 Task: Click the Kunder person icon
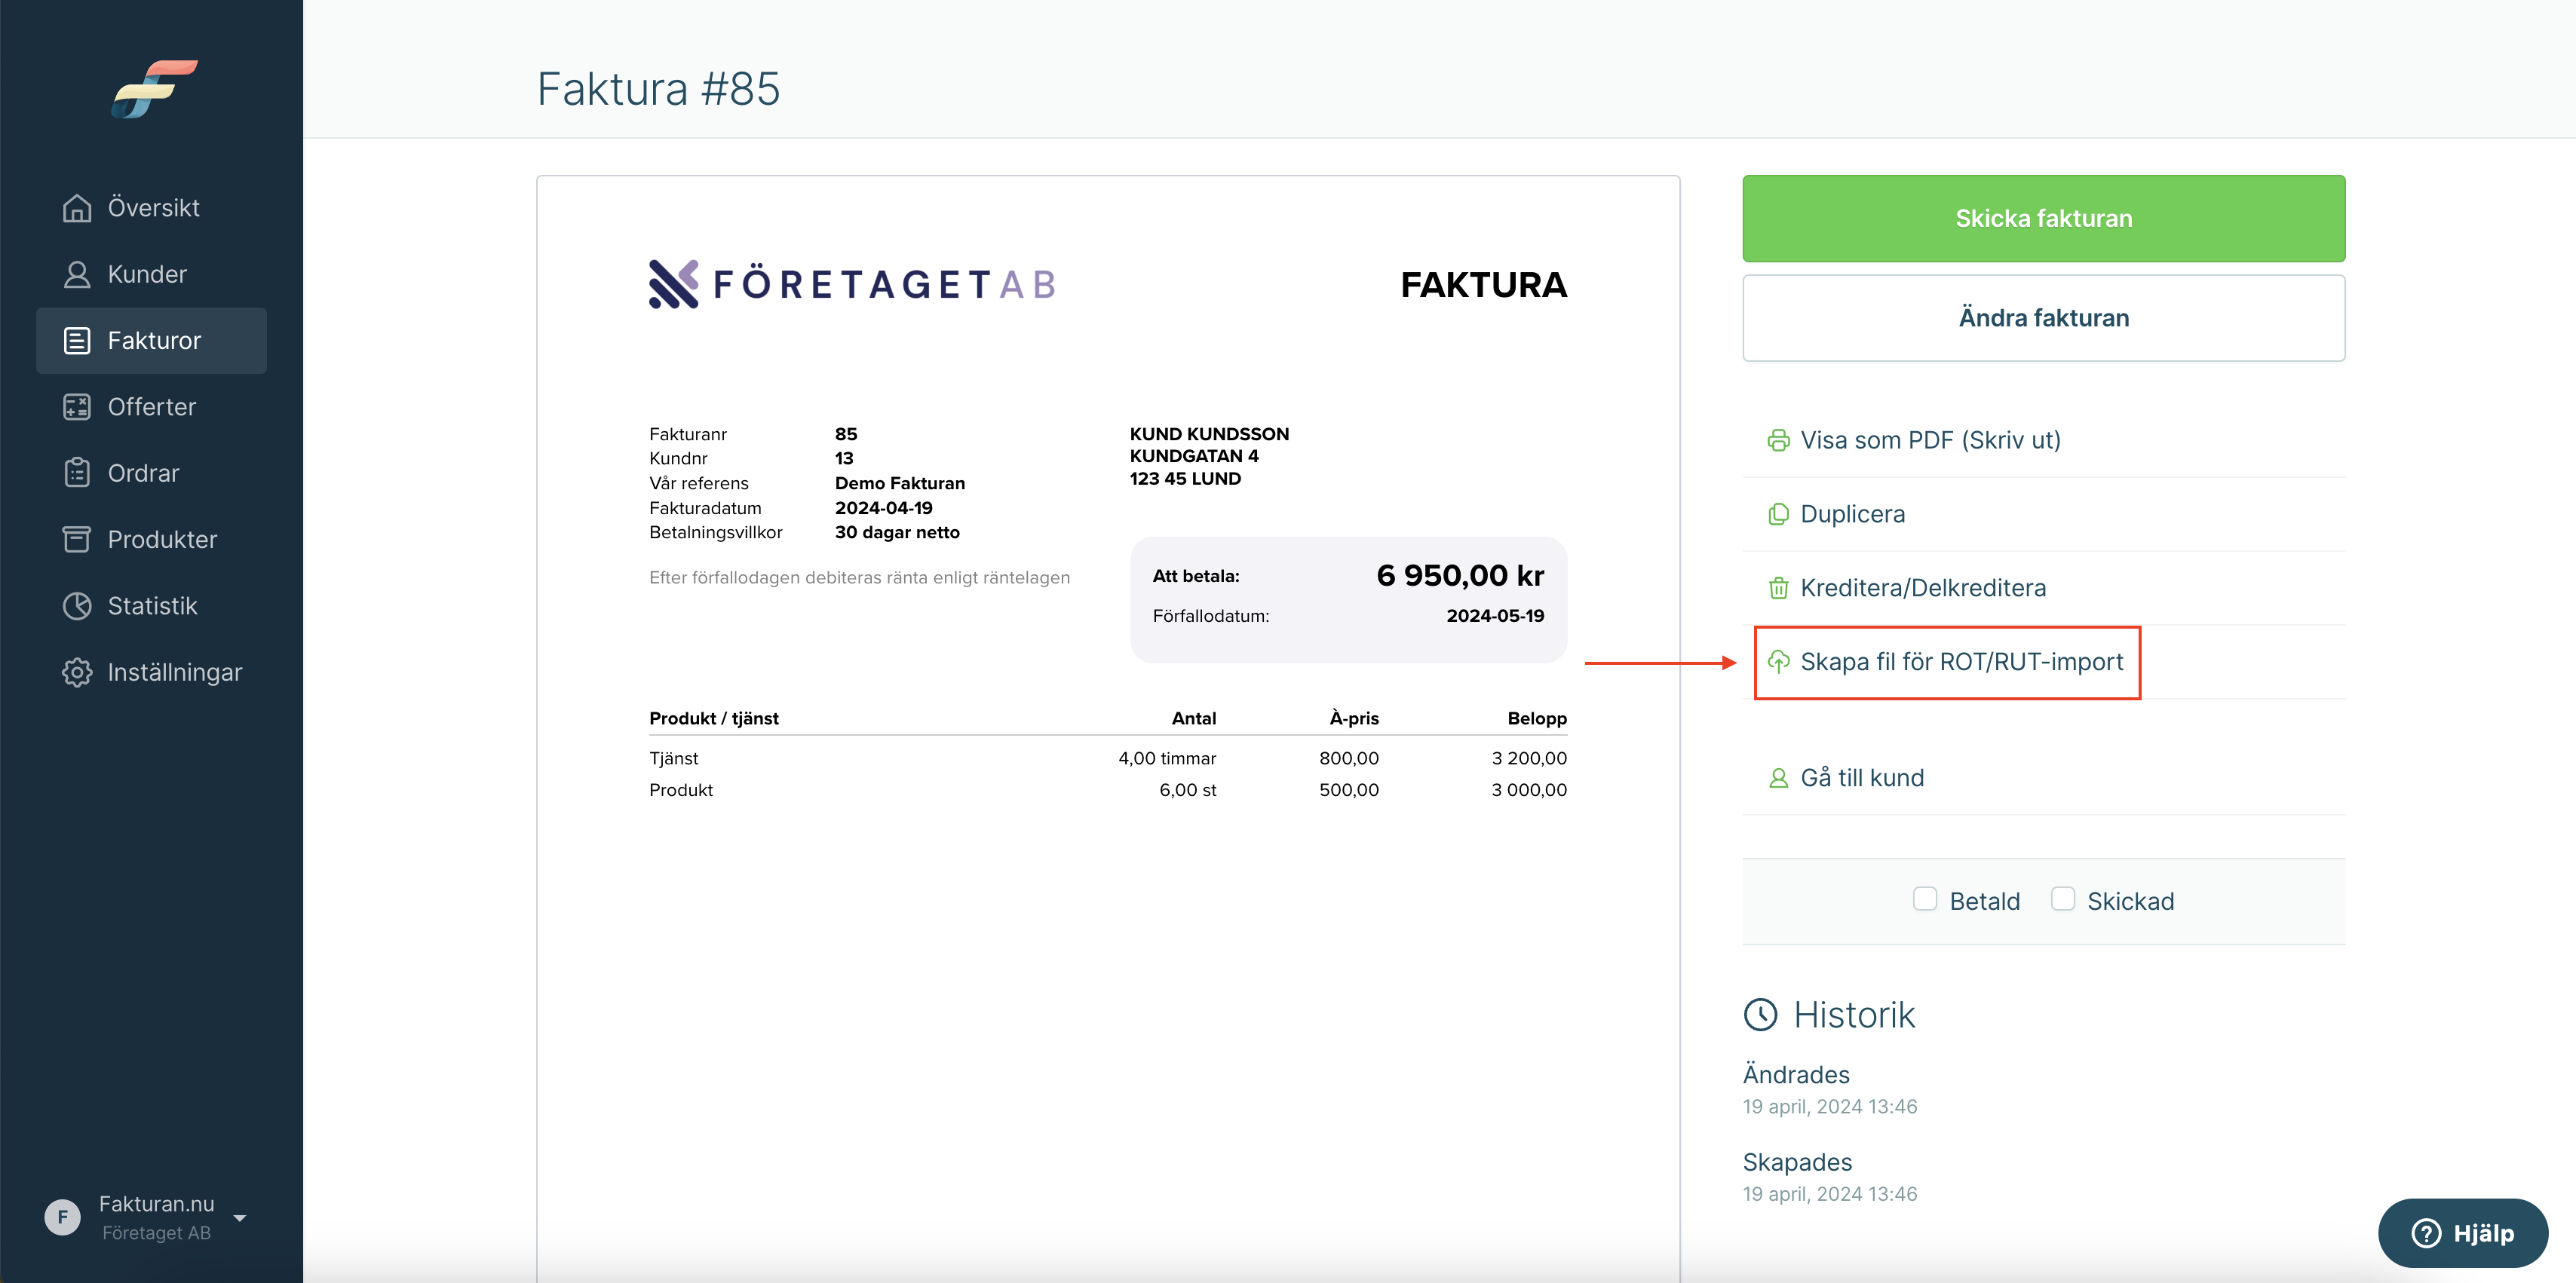click(77, 274)
